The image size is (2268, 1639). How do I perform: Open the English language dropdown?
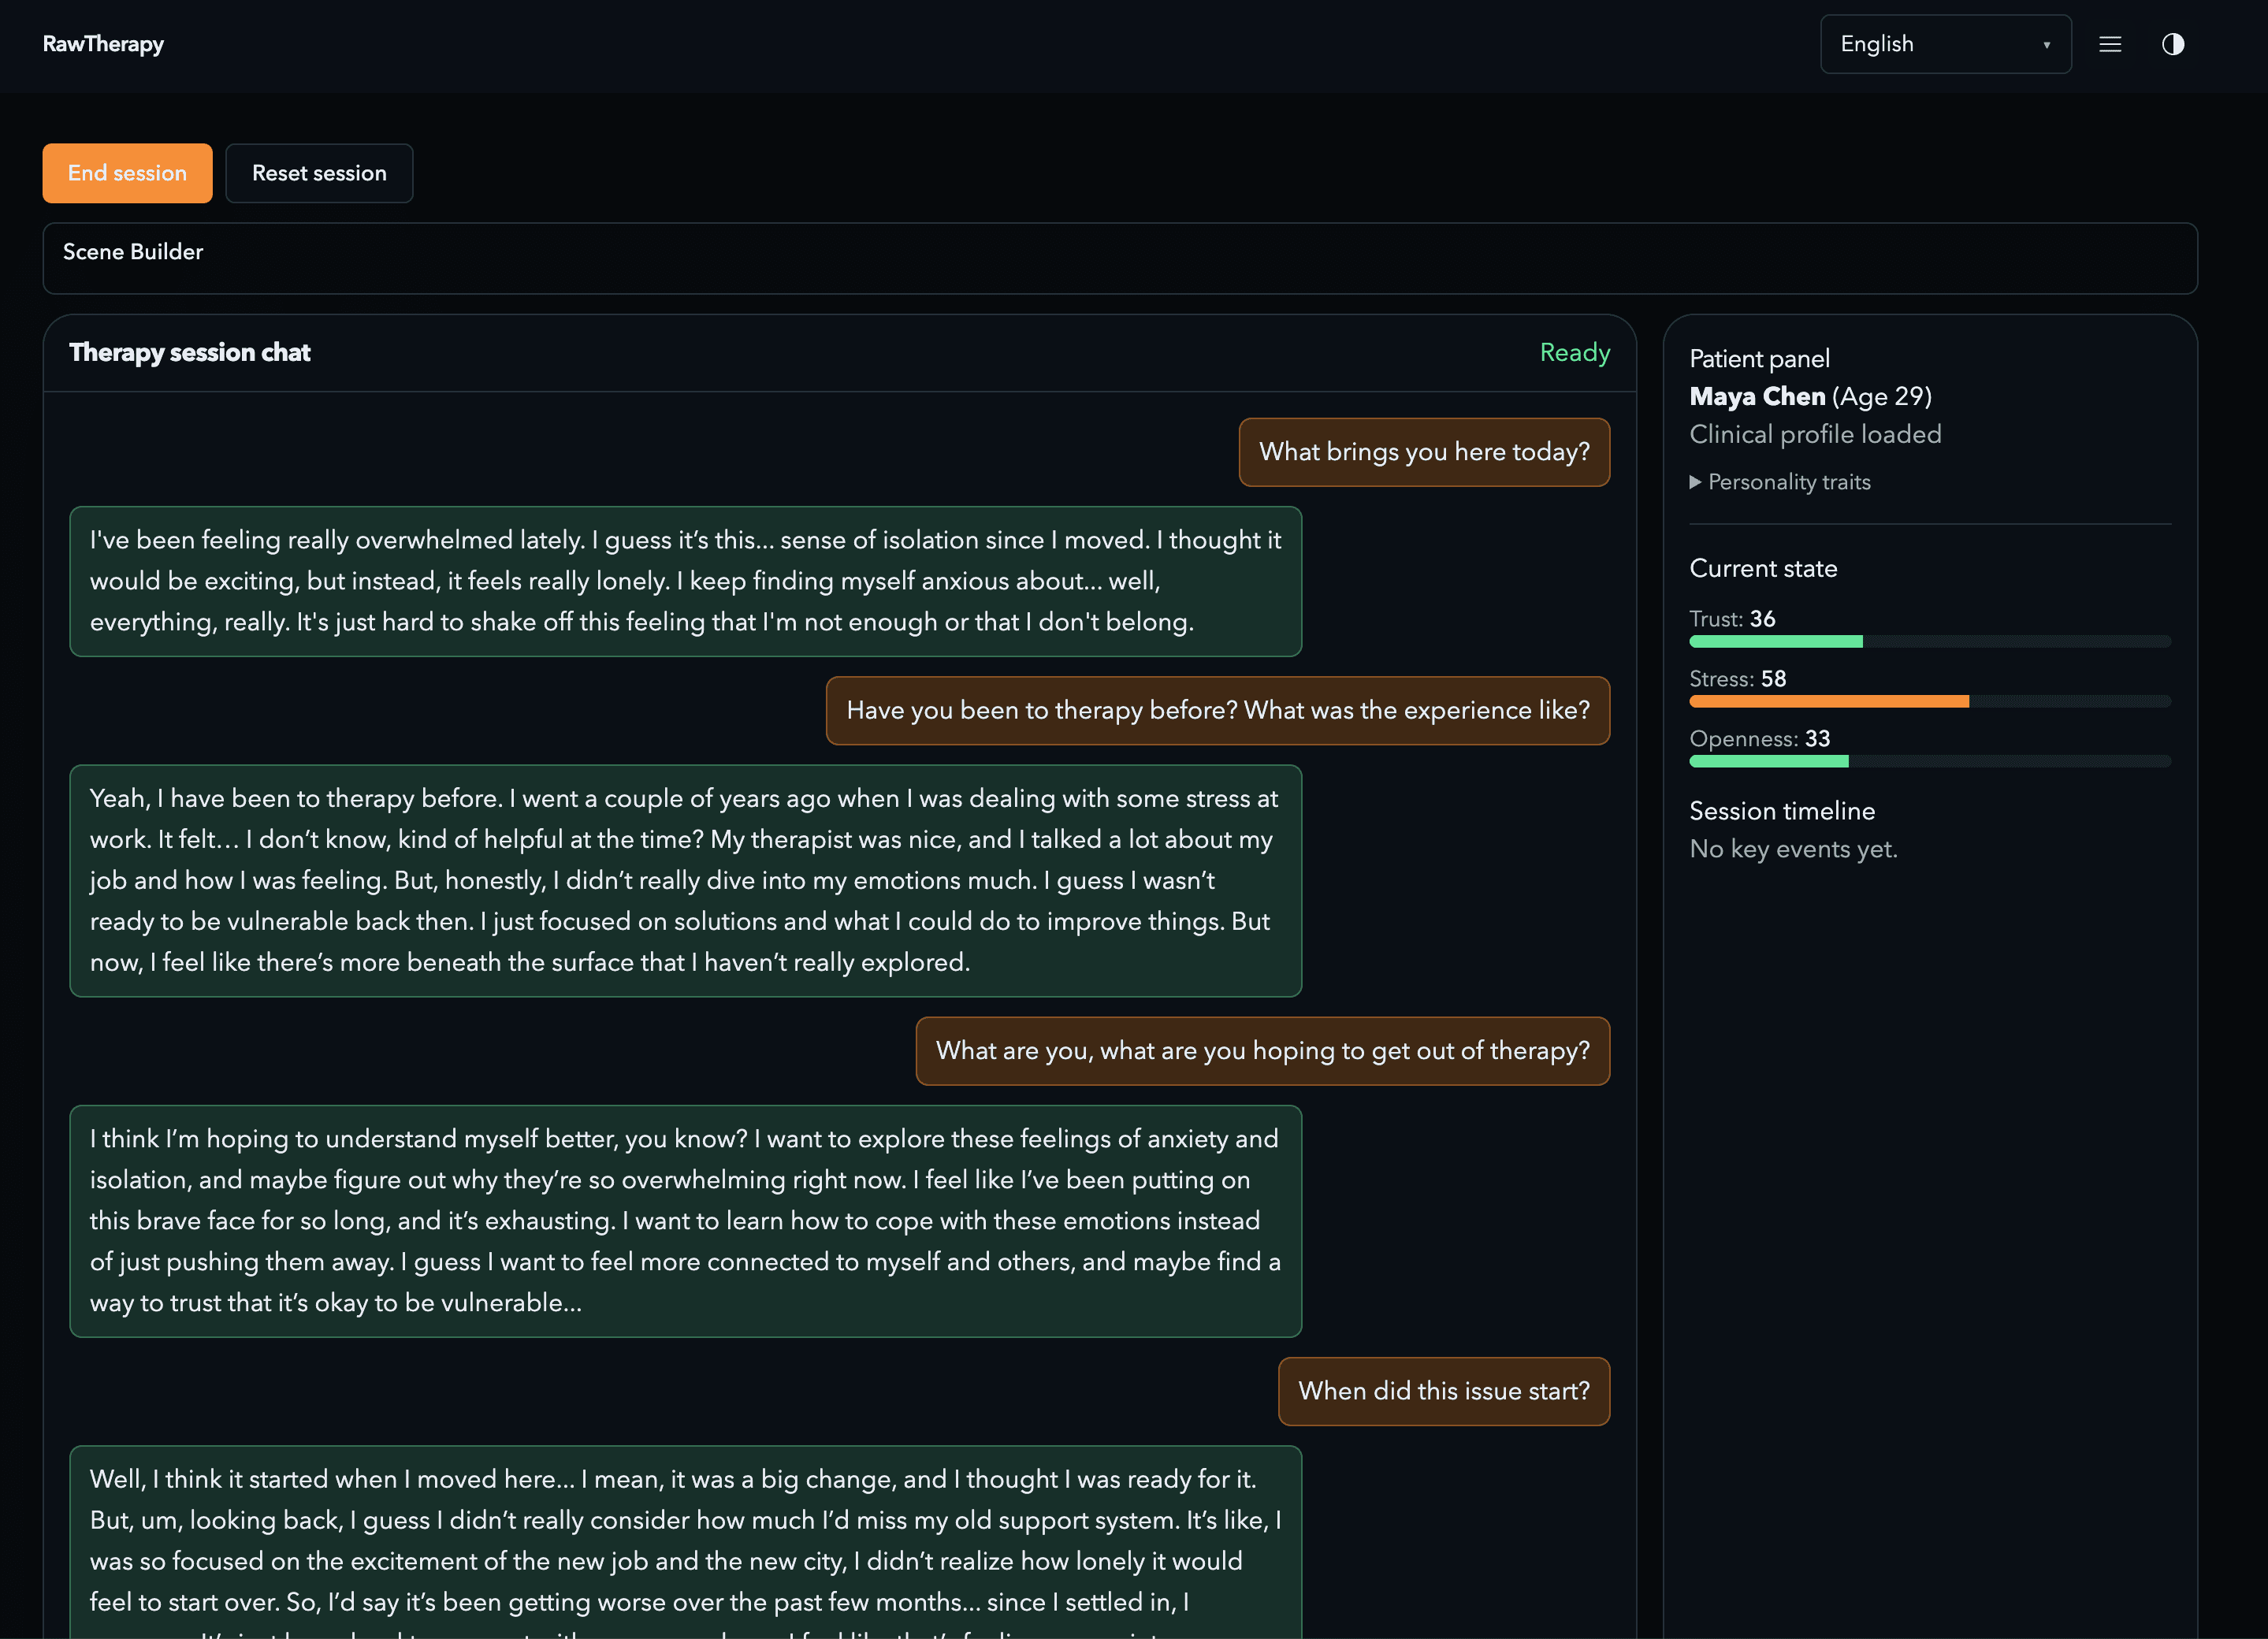pos(1945,44)
